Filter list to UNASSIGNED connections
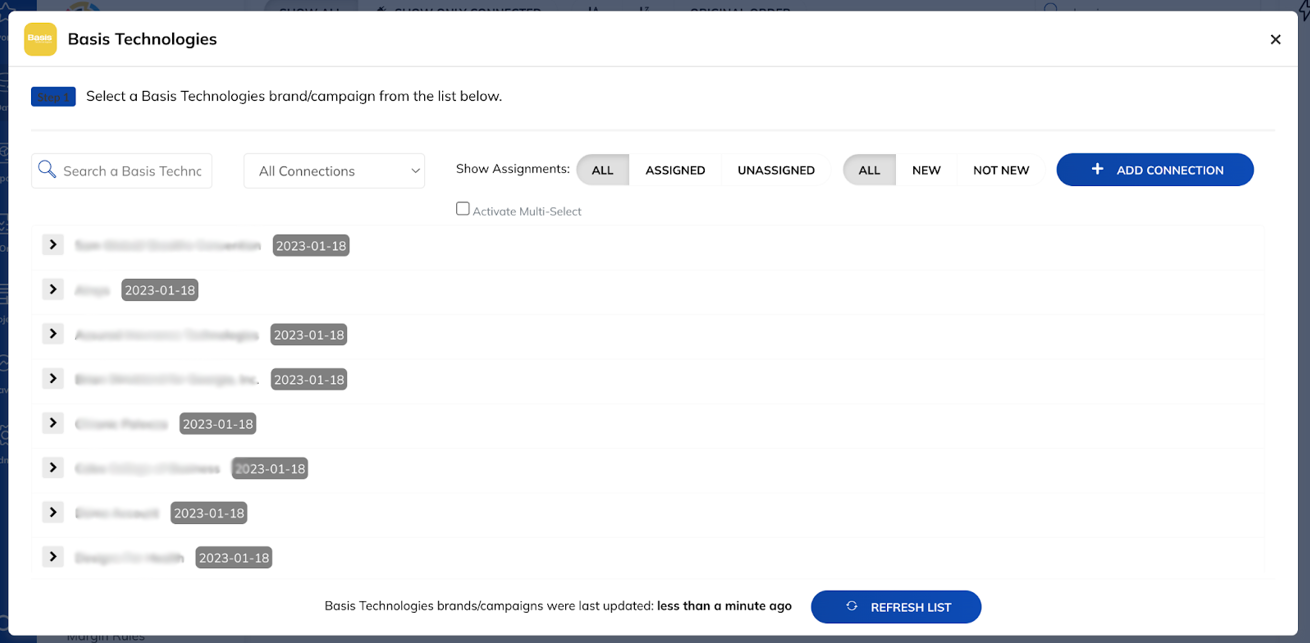This screenshot has height=643, width=1310. [776, 170]
